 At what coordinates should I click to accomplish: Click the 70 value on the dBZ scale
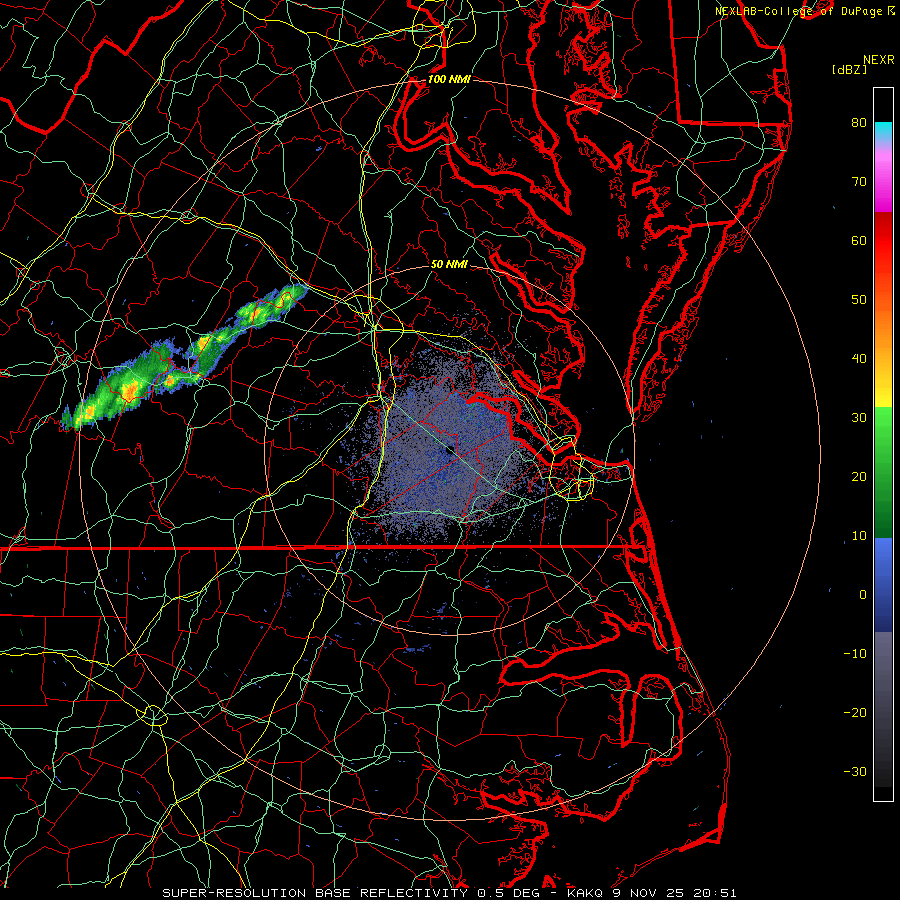click(x=859, y=181)
